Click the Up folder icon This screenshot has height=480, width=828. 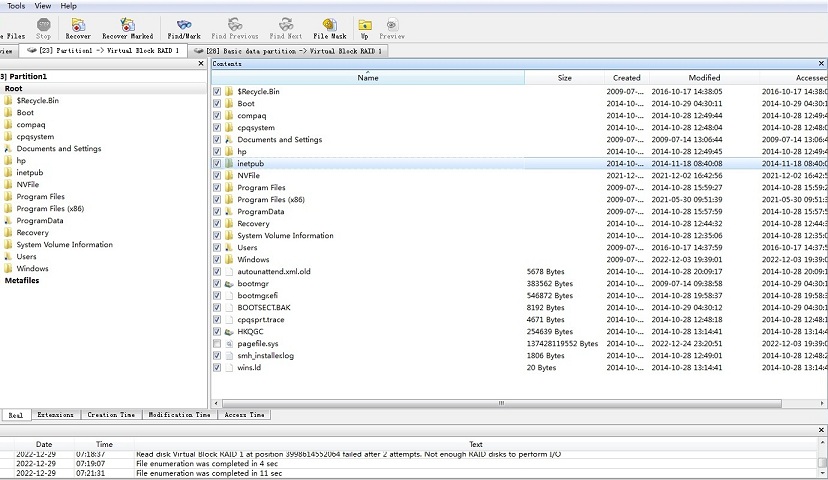pos(365,24)
